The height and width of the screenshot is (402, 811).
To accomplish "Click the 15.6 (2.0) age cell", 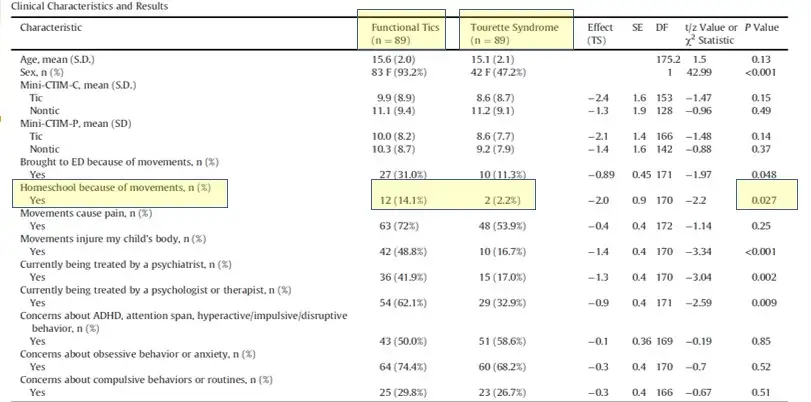I will [387, 60].
